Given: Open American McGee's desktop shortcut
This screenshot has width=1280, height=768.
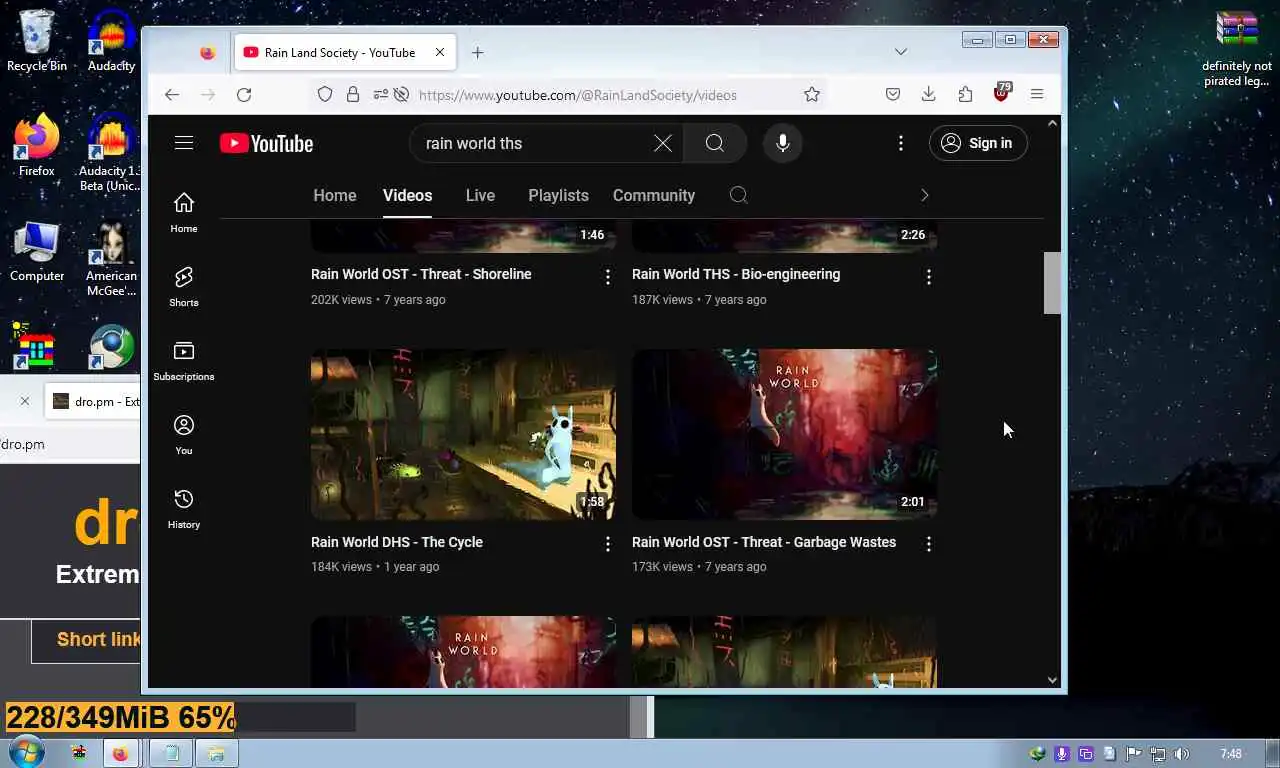Looking at the screenshot, I should pos(111,258).
